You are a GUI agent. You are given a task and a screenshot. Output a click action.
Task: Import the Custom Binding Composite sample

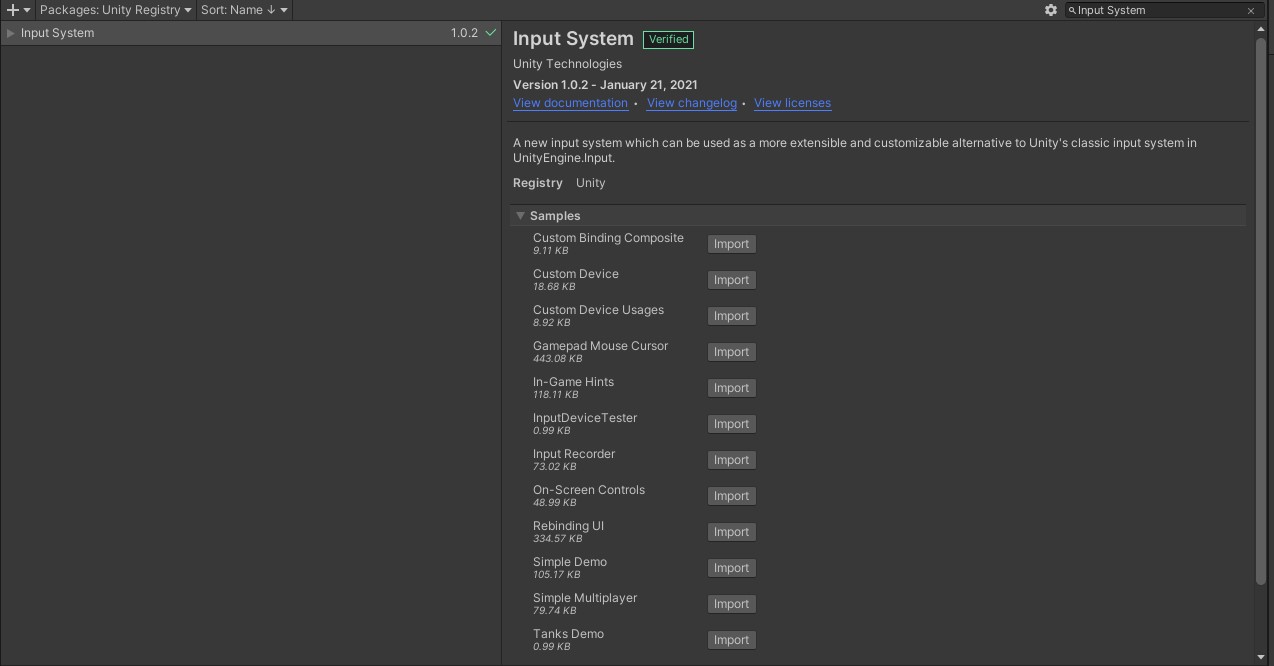coord(731,244)
